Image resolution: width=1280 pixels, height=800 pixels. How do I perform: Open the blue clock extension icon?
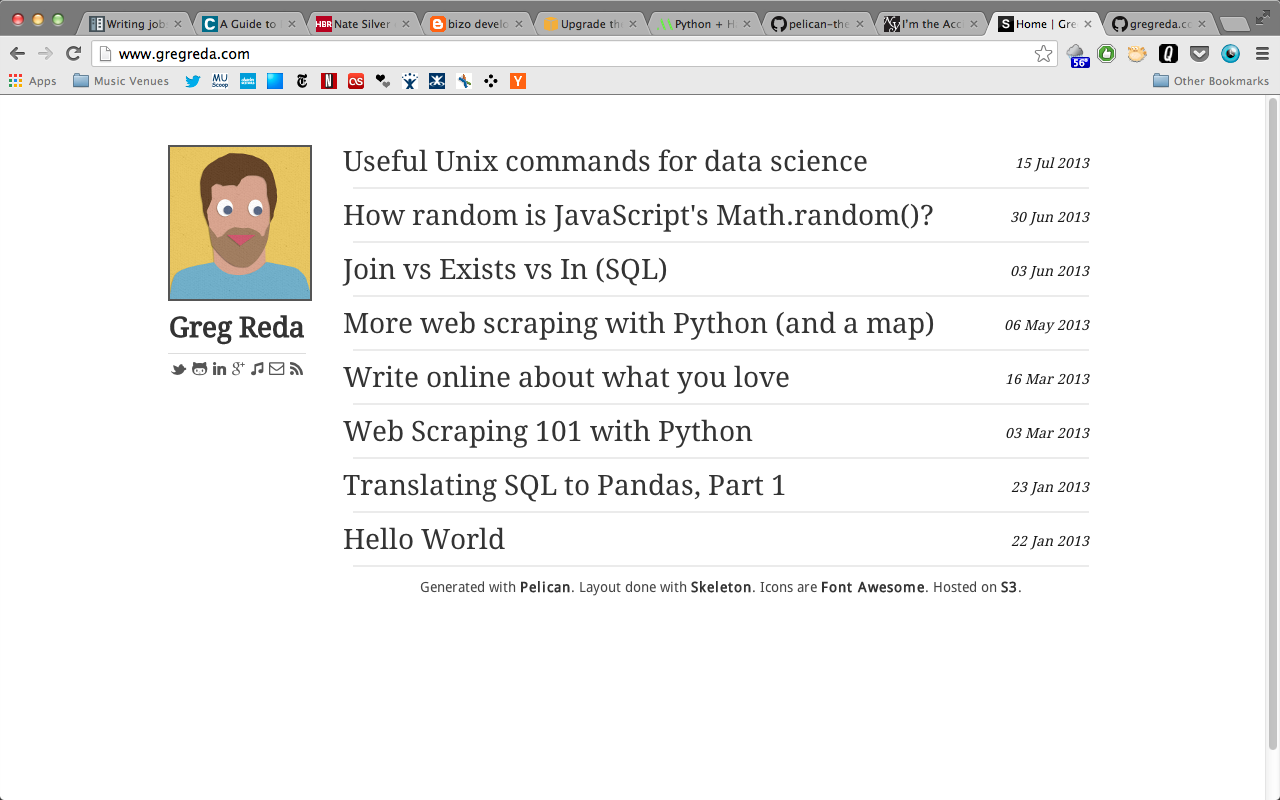(x=1230, y=54)
